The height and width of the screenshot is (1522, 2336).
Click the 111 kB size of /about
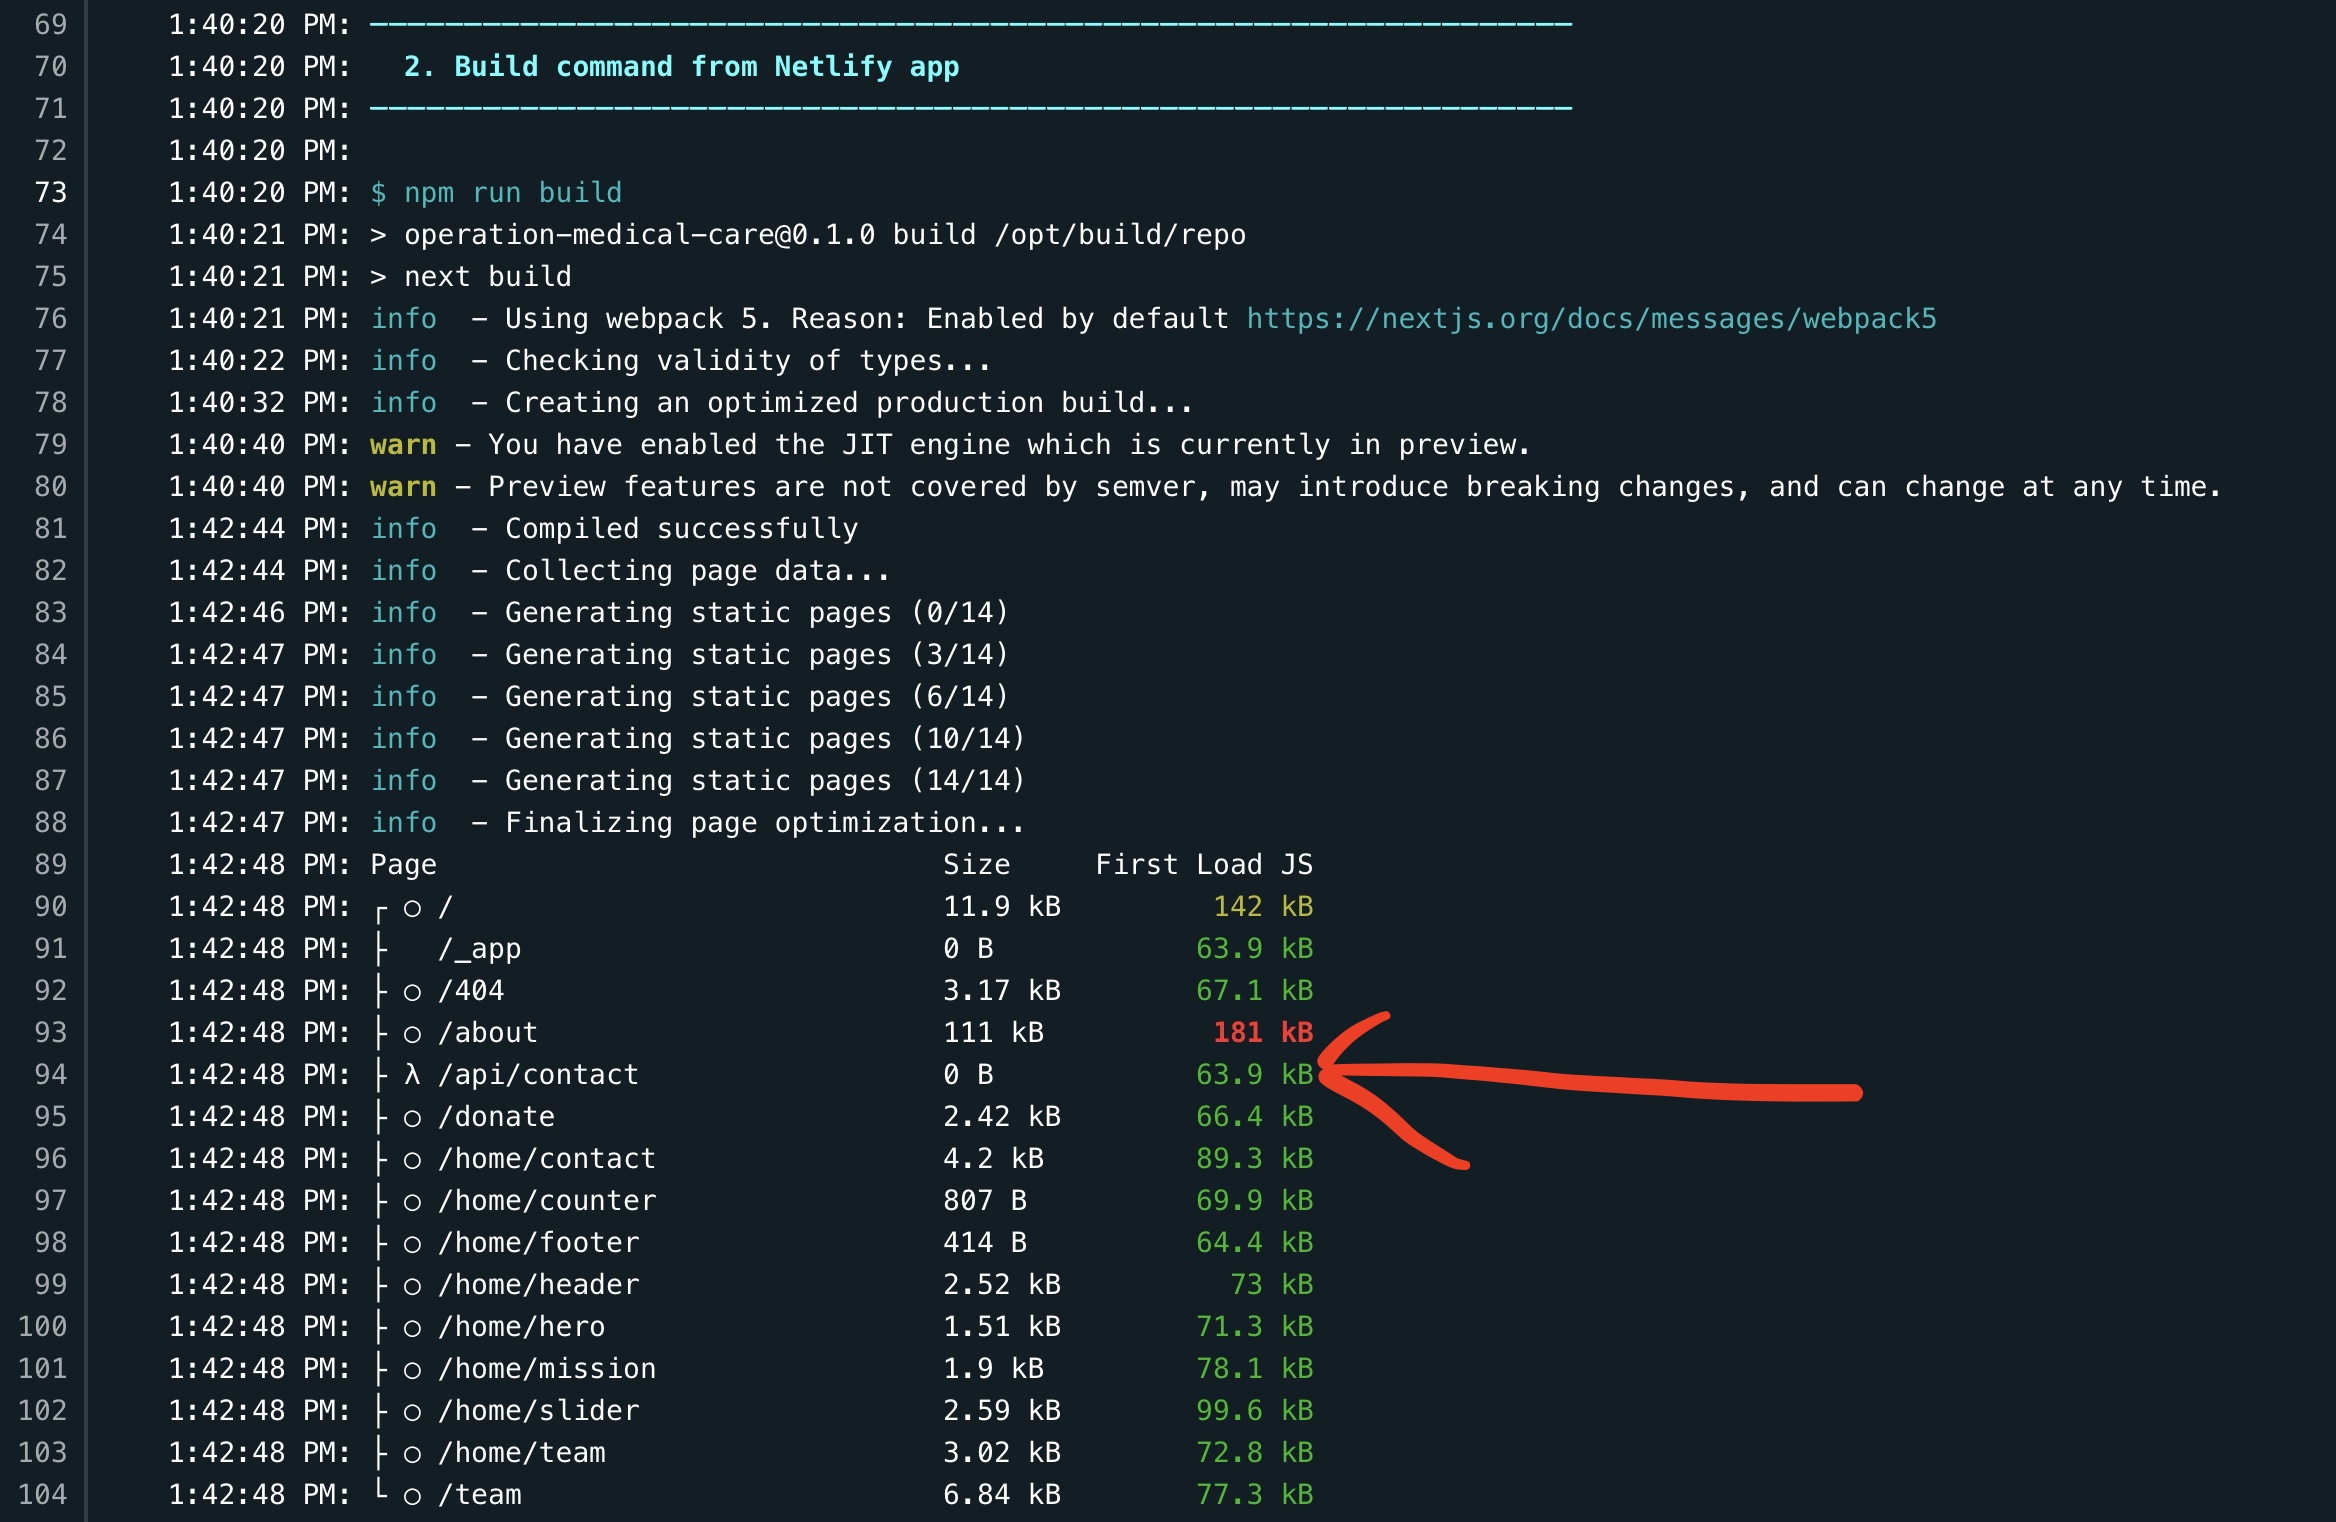pyautogui.click(x=993, y=1033)
